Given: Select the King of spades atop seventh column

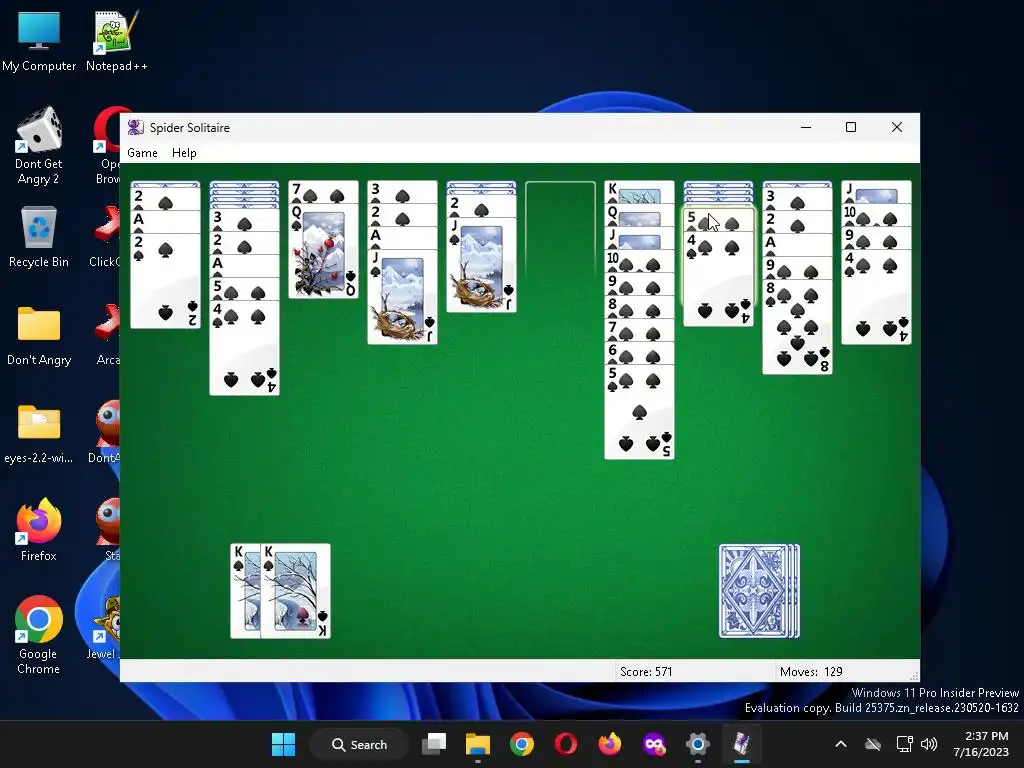Looking at the screenshot, I should (639, 192).
